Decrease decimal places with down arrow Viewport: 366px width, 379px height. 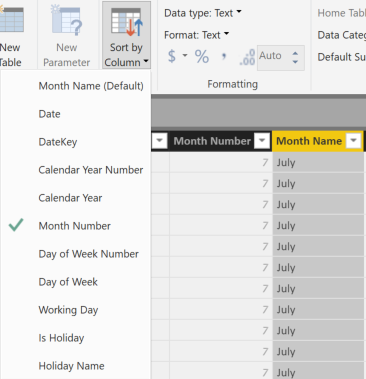295,62
